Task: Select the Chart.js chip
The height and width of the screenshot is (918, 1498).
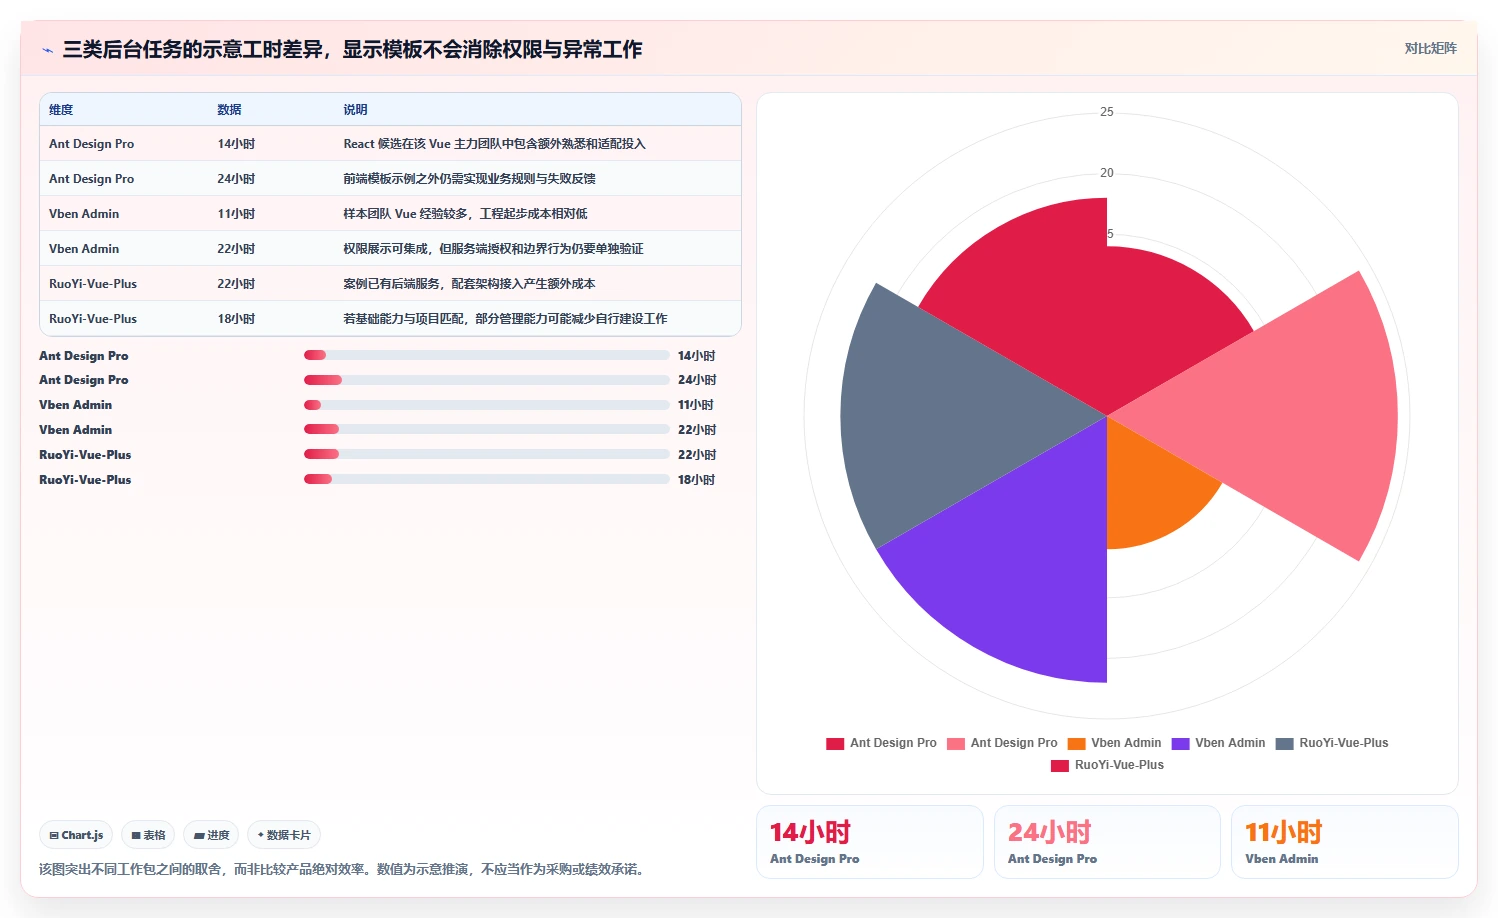Action: coord(76,835)
